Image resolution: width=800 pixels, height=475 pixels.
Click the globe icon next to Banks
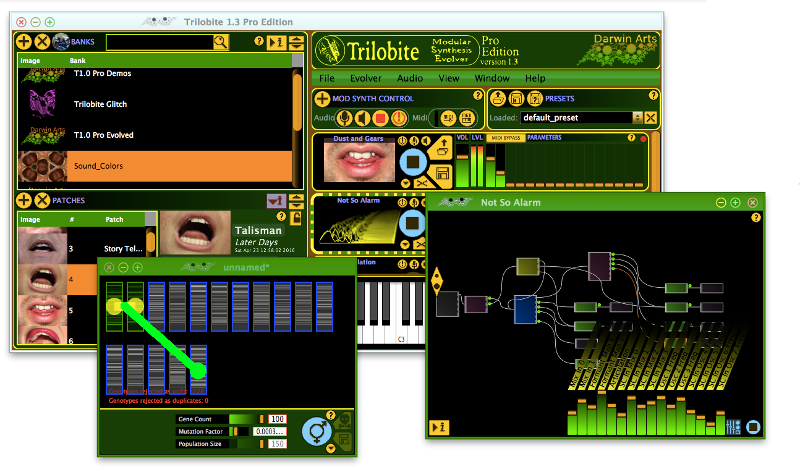coord(61,42)
